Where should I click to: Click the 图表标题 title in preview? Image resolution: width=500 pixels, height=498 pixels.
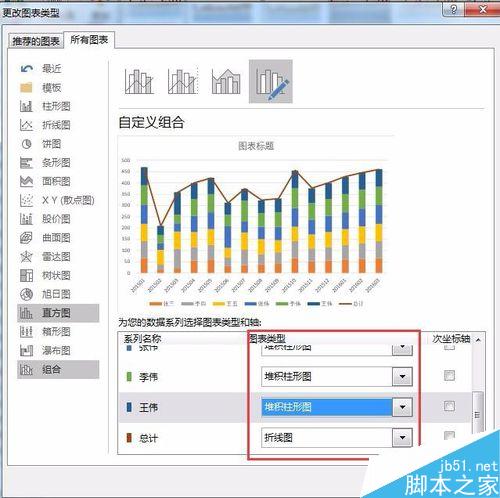pyautogui.click(x=256, y=146)
